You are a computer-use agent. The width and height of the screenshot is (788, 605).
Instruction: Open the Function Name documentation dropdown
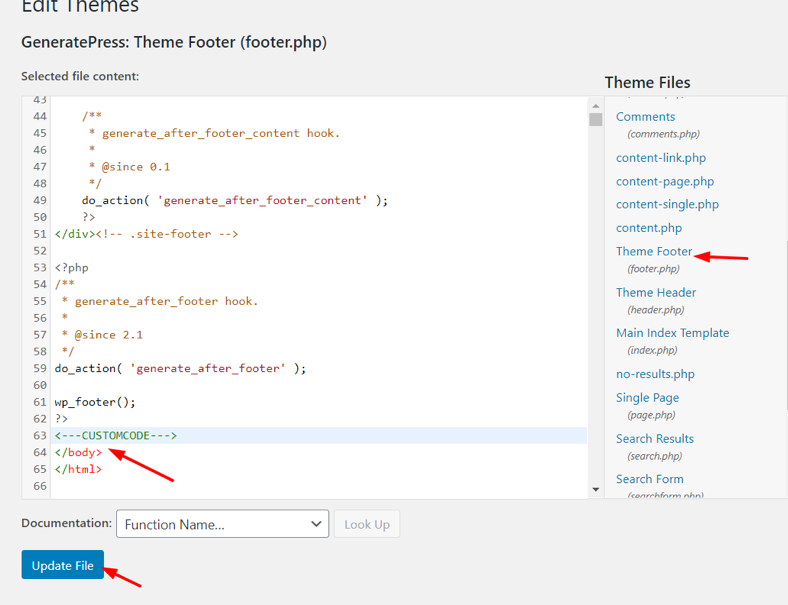click(223, 524)
